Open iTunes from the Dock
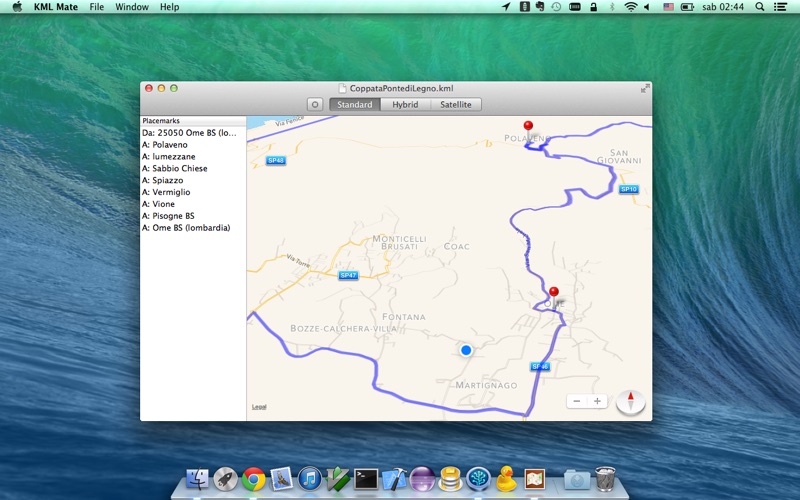 310,479
